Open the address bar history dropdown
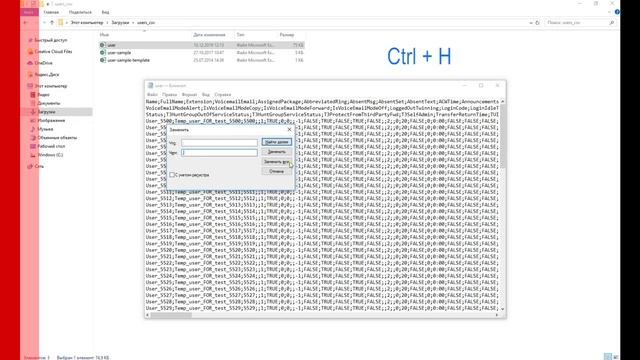 [531, 23]
